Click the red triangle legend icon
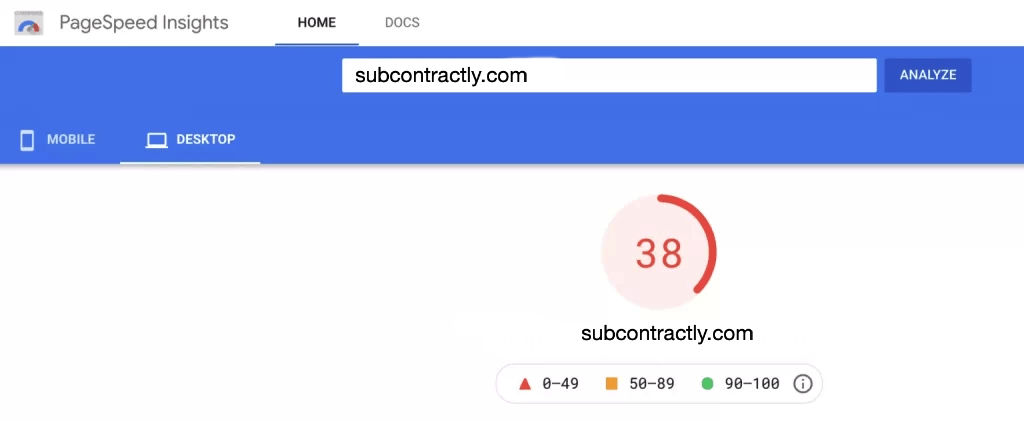 pos(524,383)
